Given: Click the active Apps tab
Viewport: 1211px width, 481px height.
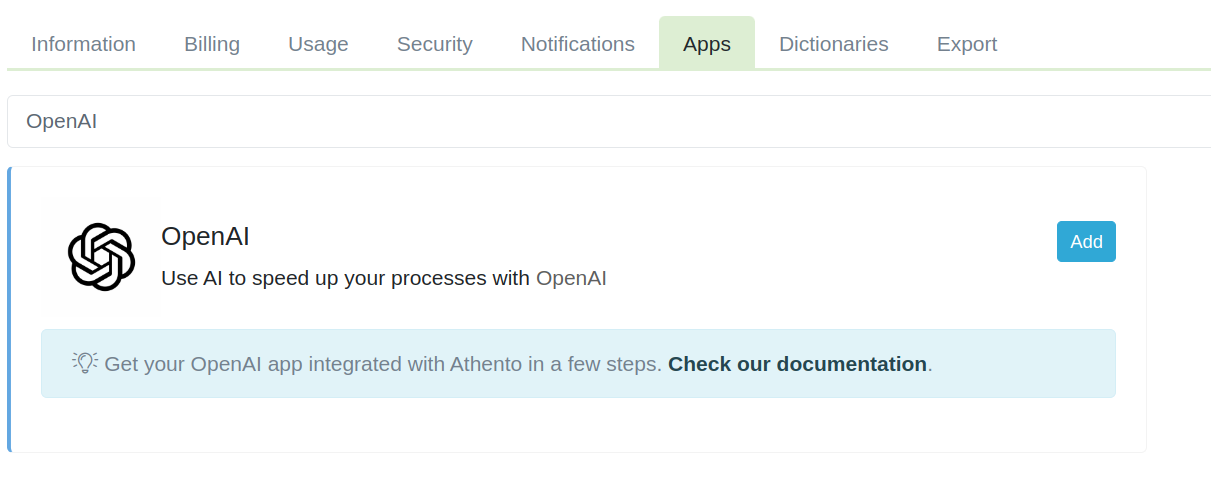Looking at the screenshot, I should [x=706, y=44].
